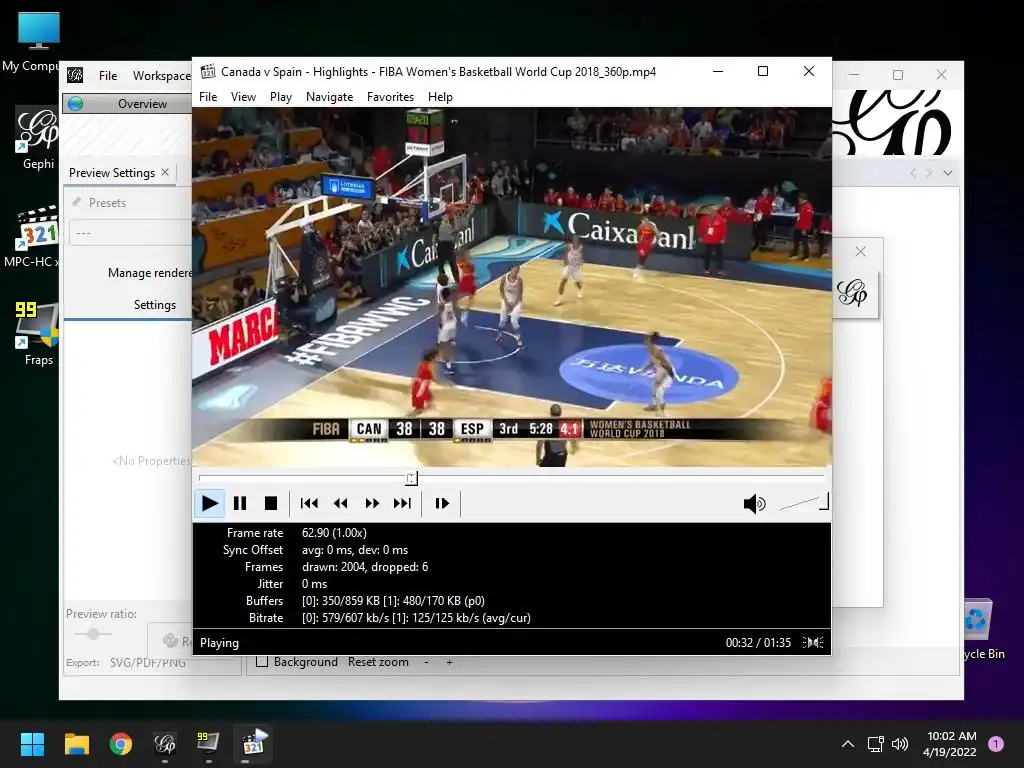Click SVG/PDF/PNG export button

tap(148, 662)
